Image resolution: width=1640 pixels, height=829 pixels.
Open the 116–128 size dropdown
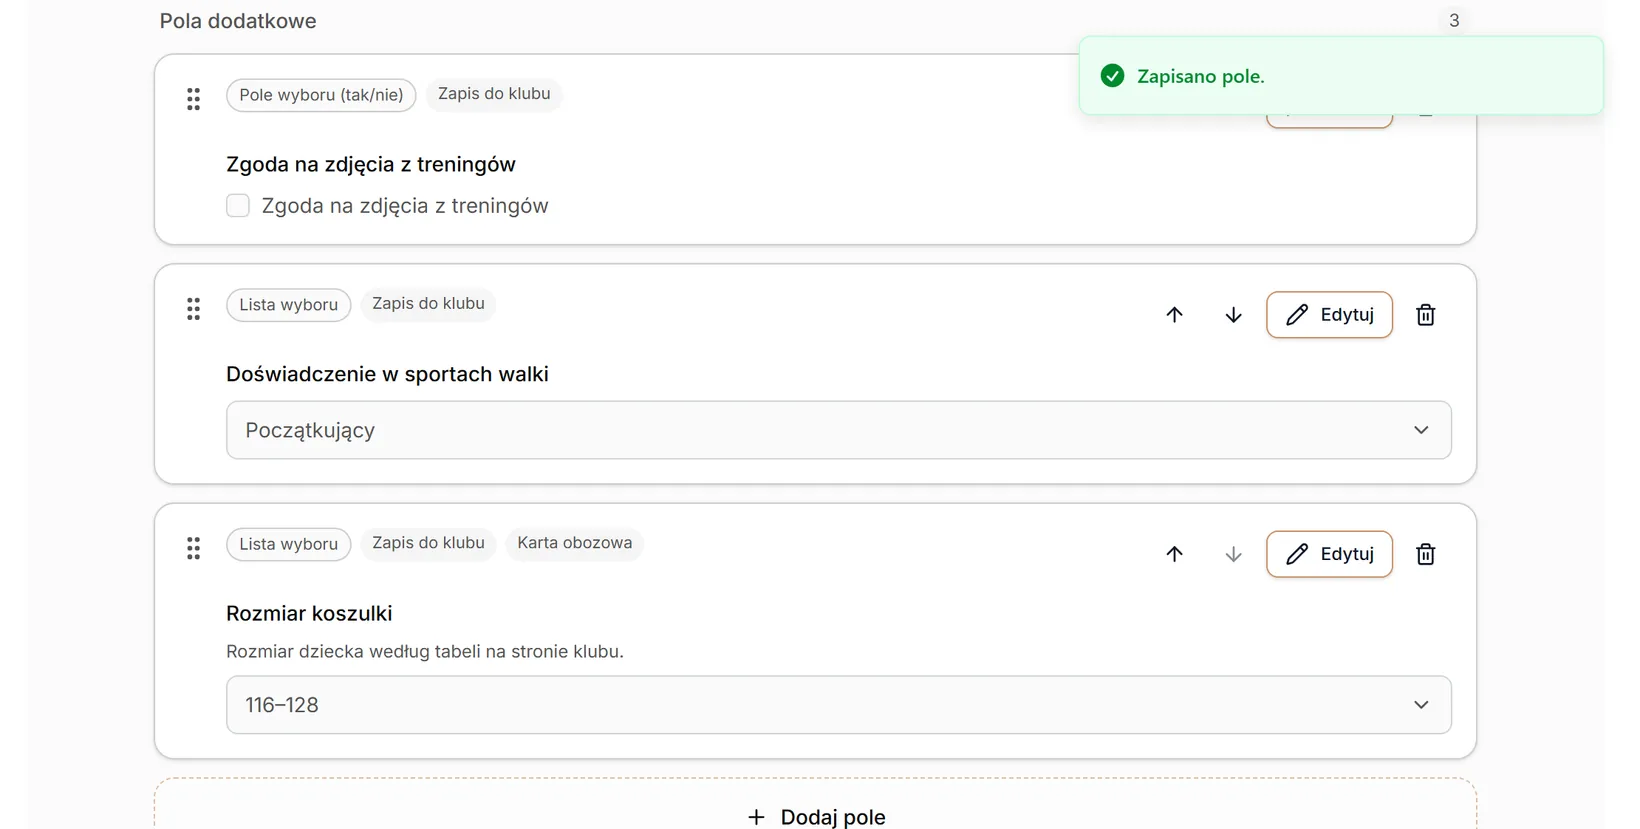838,705
